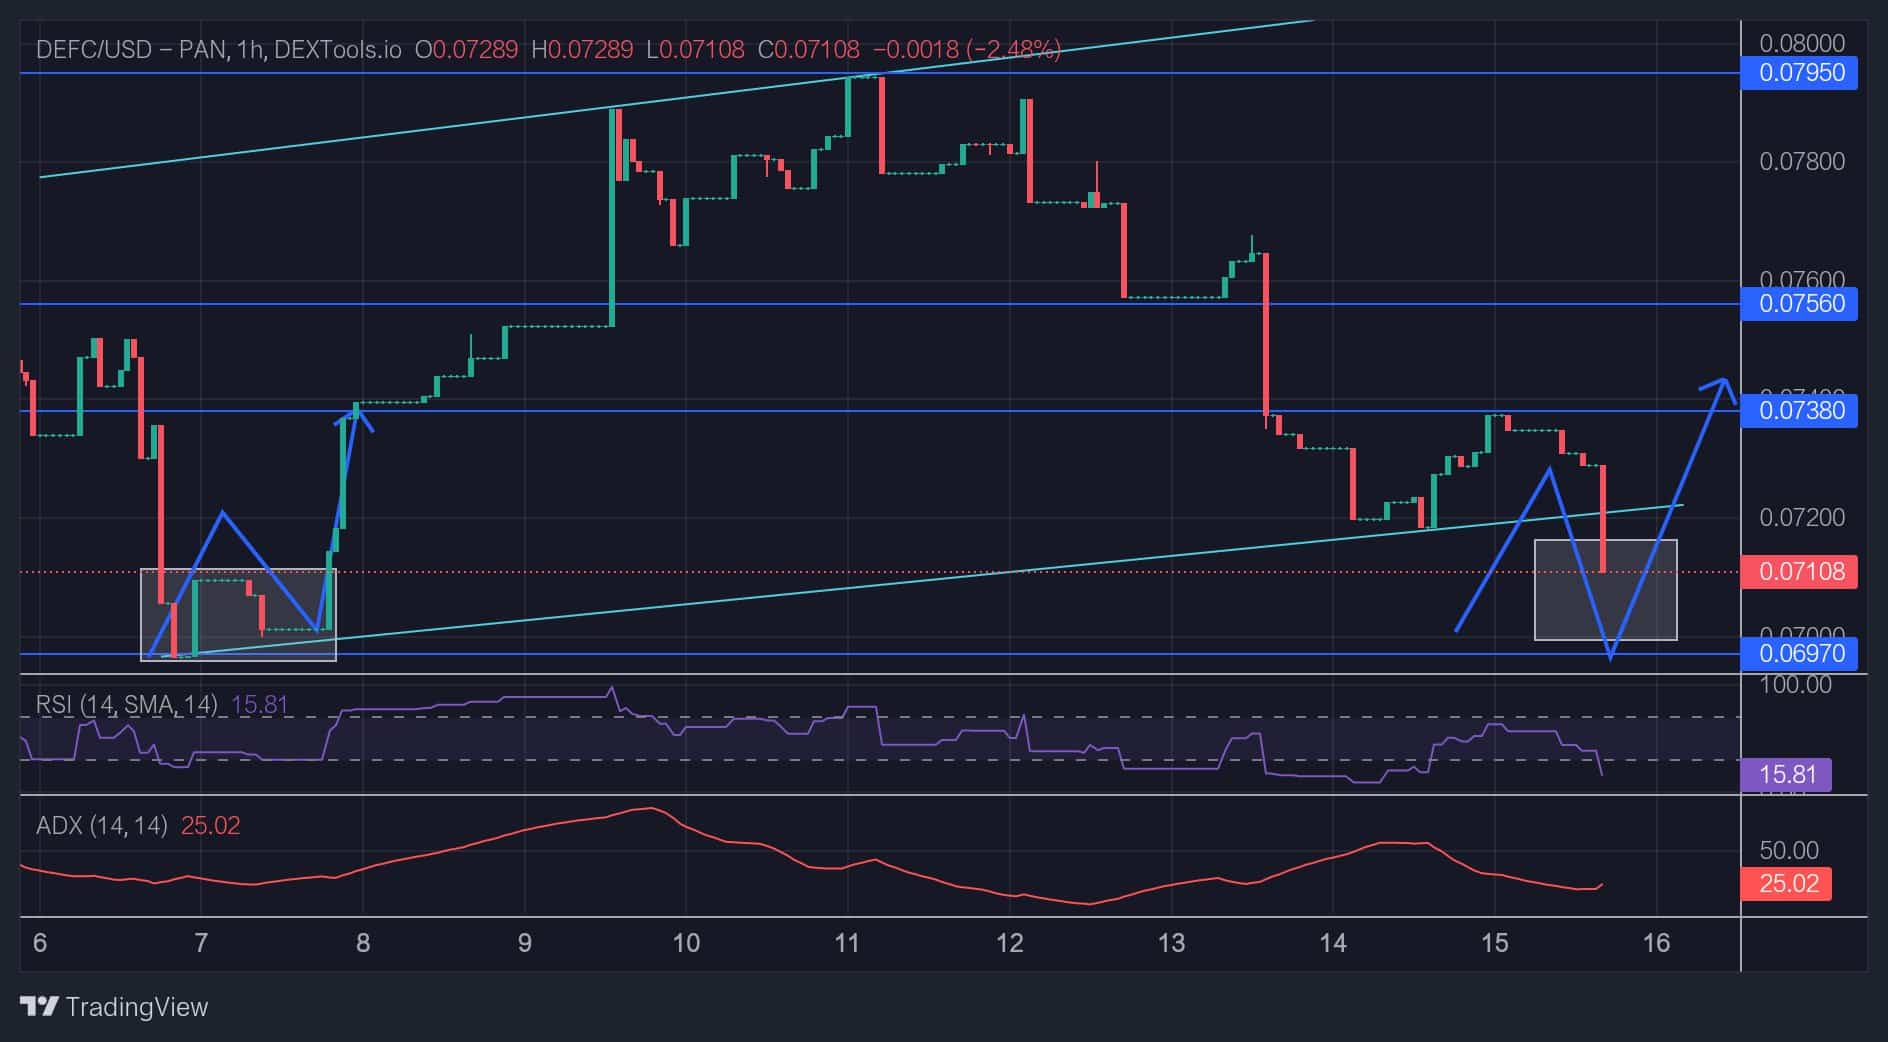The width and height of the screenshot is (1888, 1042).
Task: Click the 0.08000 price scale tick
Action: point(1802,43)
